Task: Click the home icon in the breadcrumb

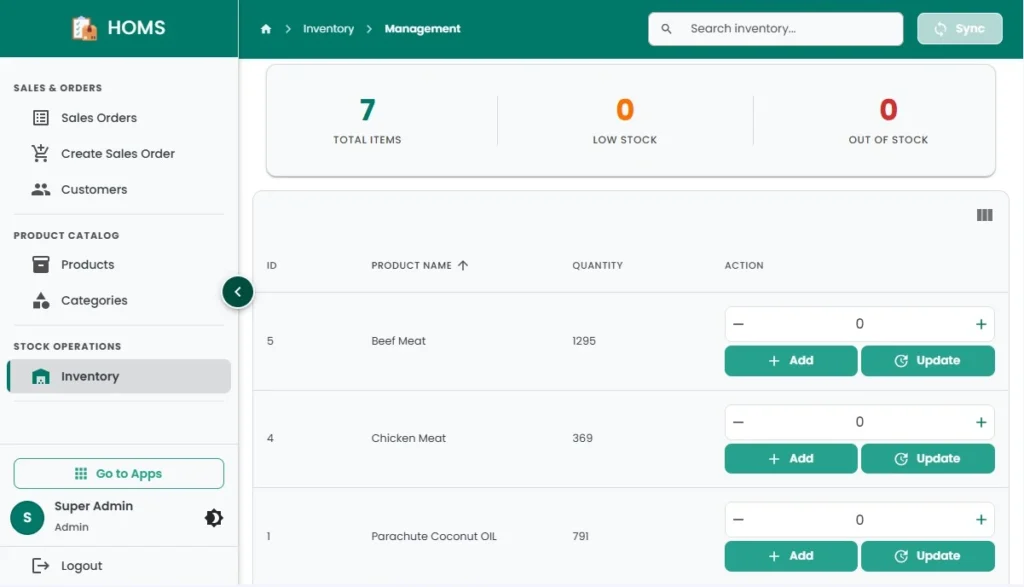Action: coord(266,29)
